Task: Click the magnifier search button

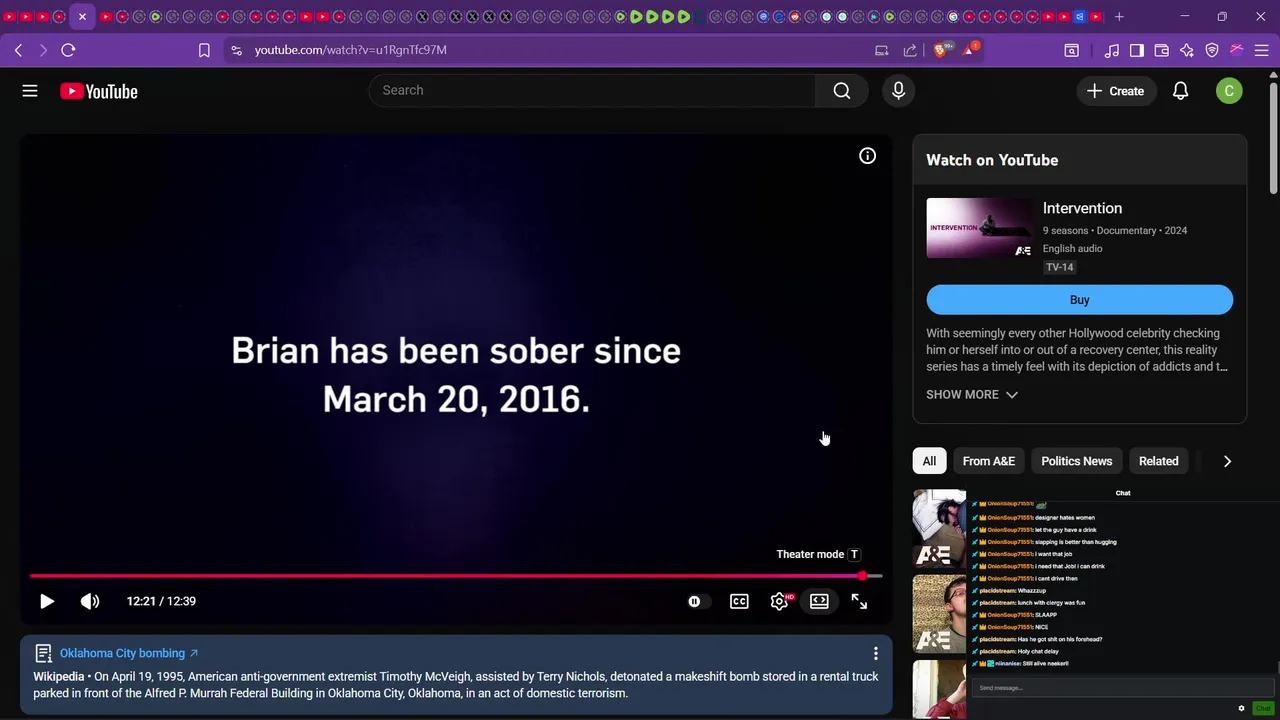Action: (x=842, y=91)
